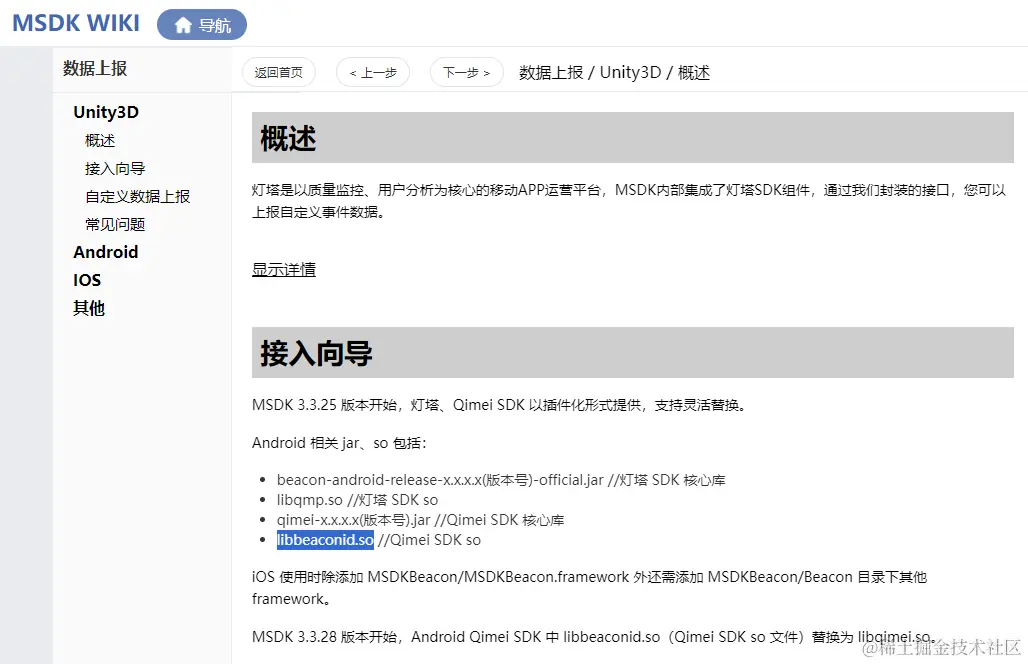Click the libqmp.so list item
This screenshot has height=664, width=1028.
357,500
